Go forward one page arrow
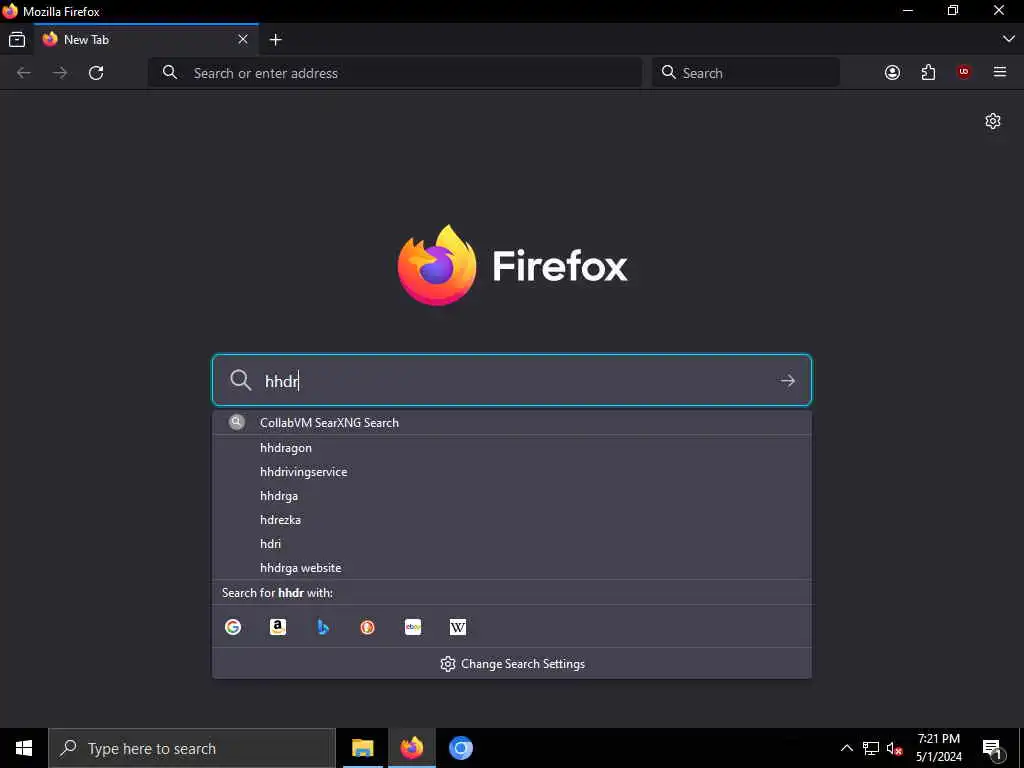This screenshot has height=768, width=1024. pyautogui.click(x=60, y=72)
